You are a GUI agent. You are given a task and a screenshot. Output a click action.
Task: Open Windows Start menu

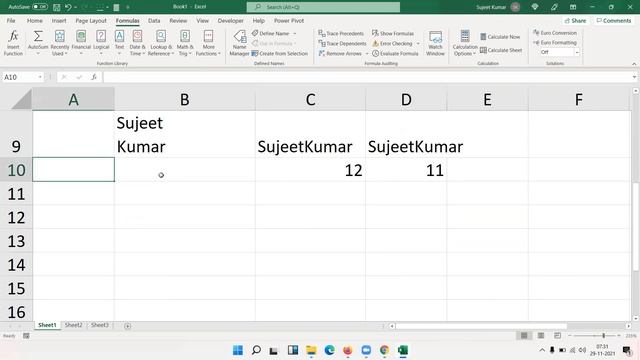[x=238, y=350]
